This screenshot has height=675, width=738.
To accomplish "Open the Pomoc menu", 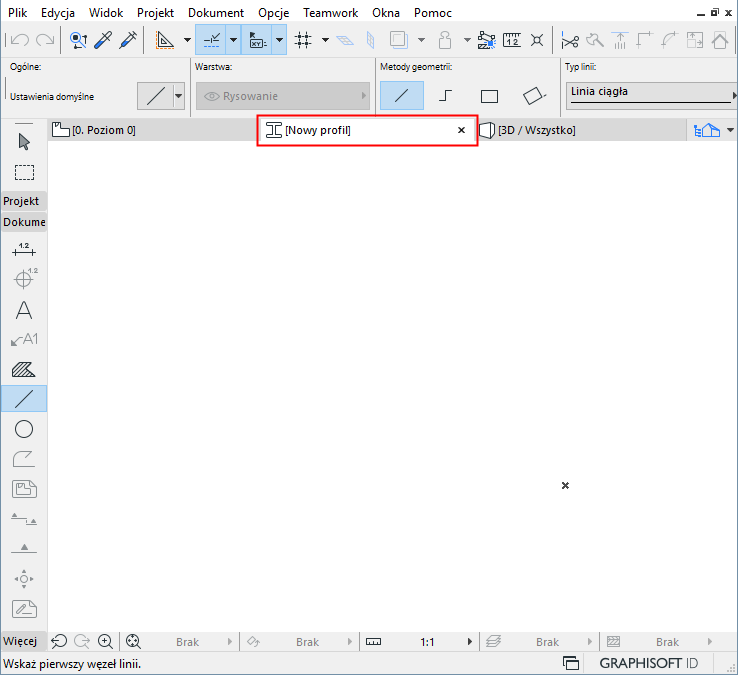I will [x=433, y=13].
